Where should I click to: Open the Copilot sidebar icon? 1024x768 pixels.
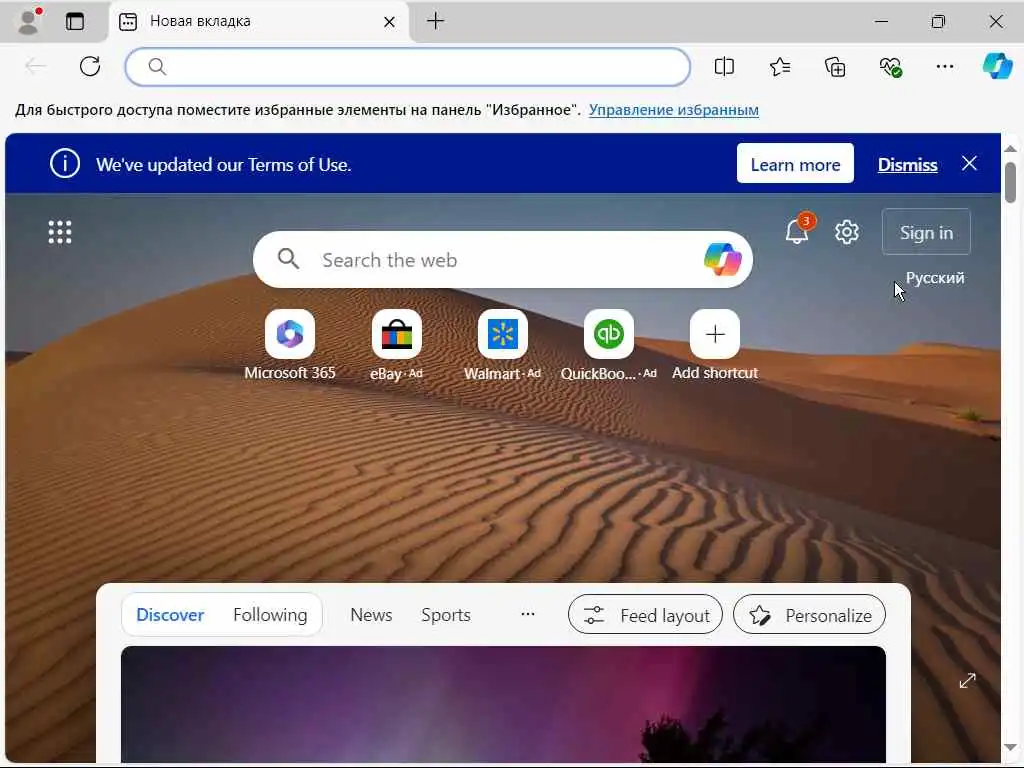[x=997, y=66]
